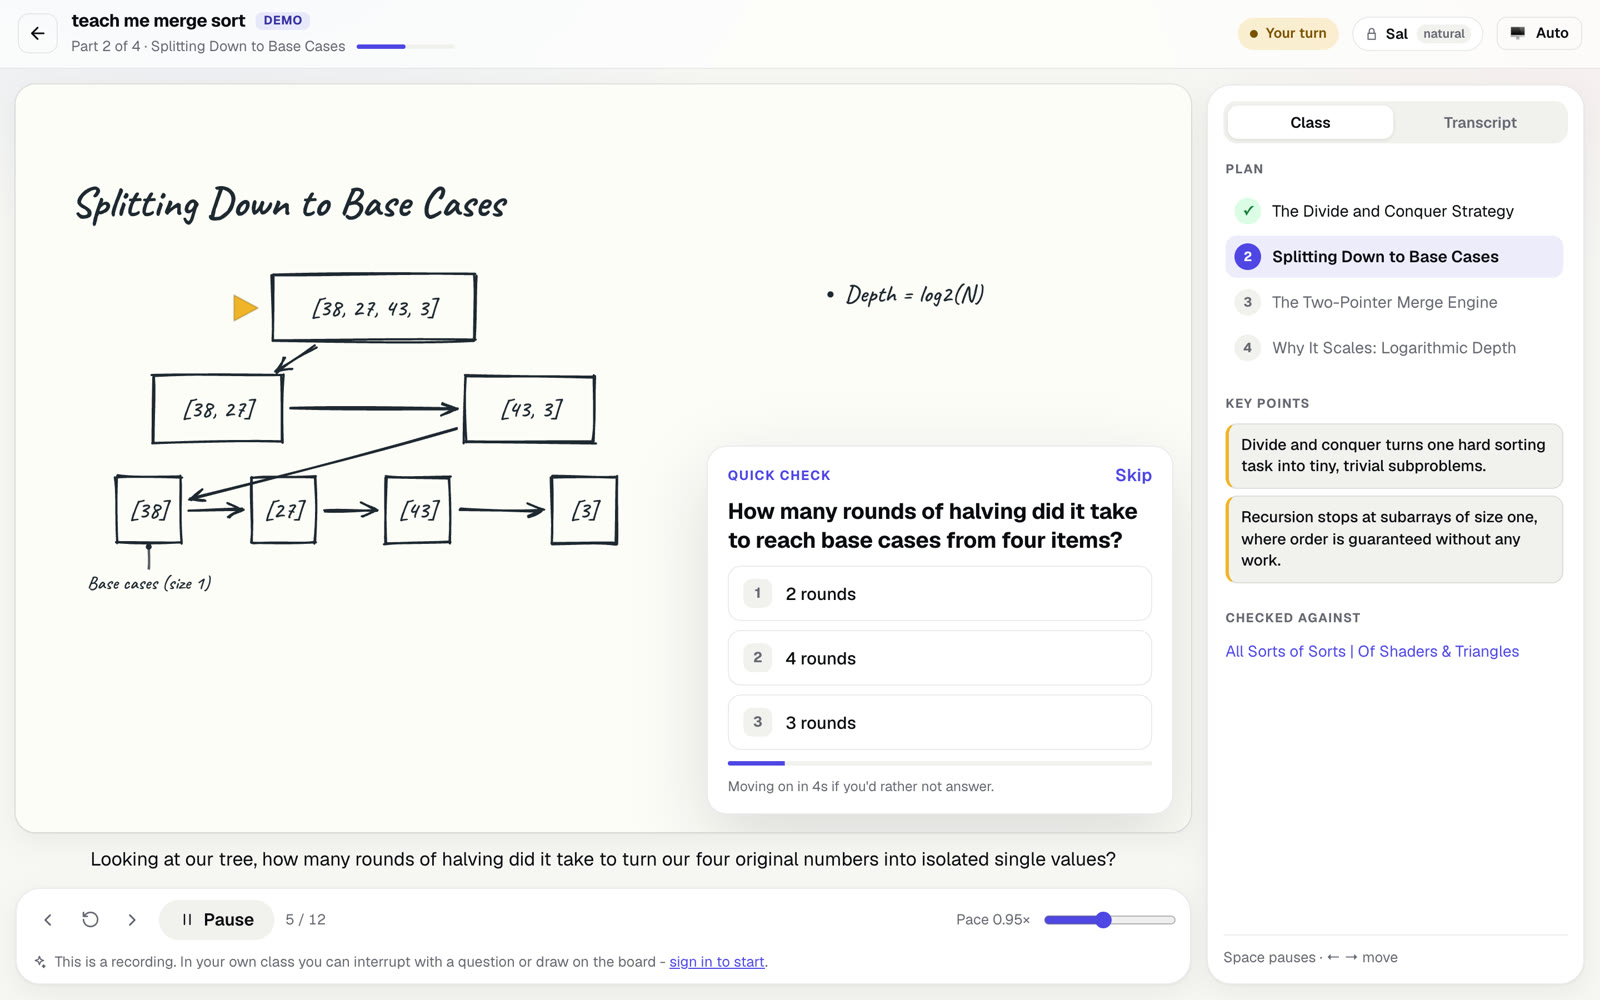
Task: Skip the quick check question
Action: [1133, 475]
